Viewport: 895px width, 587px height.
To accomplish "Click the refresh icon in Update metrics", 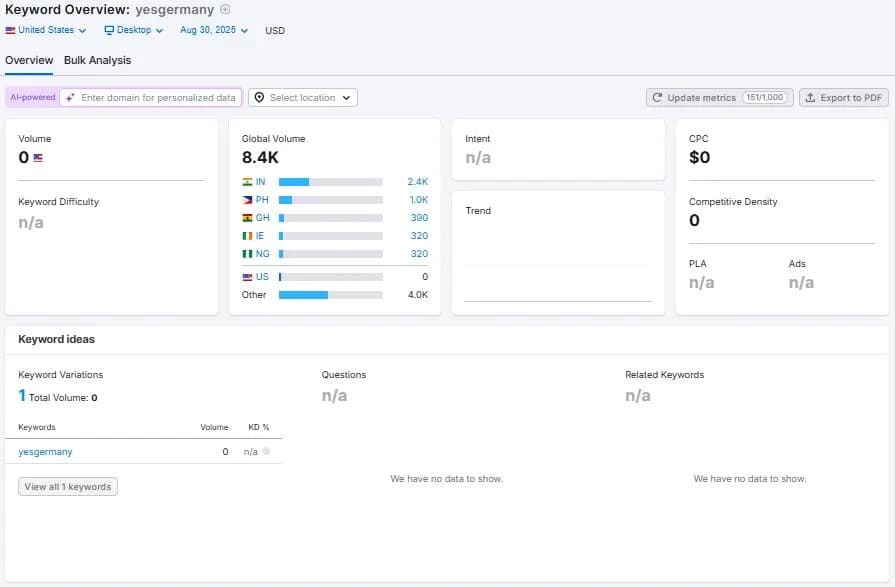I will [x=657, y=98].
